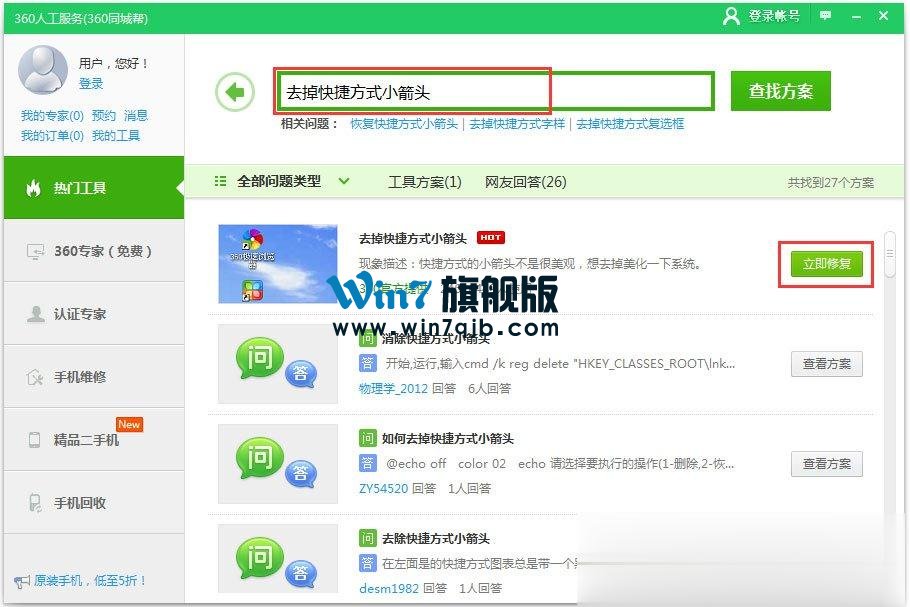Click the wrench icon beside 手机维修
This screenshot has width=910, height=607.
(35, 377)
